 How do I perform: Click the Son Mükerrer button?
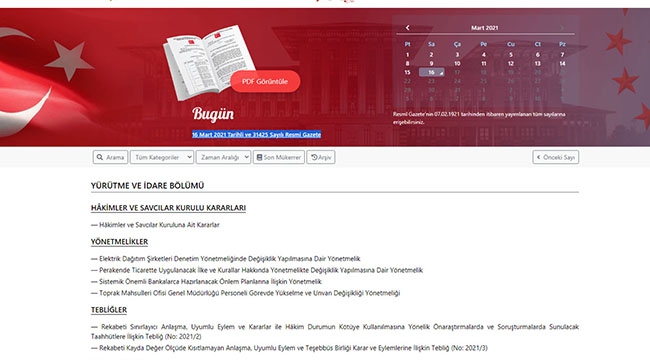(279, 157)
